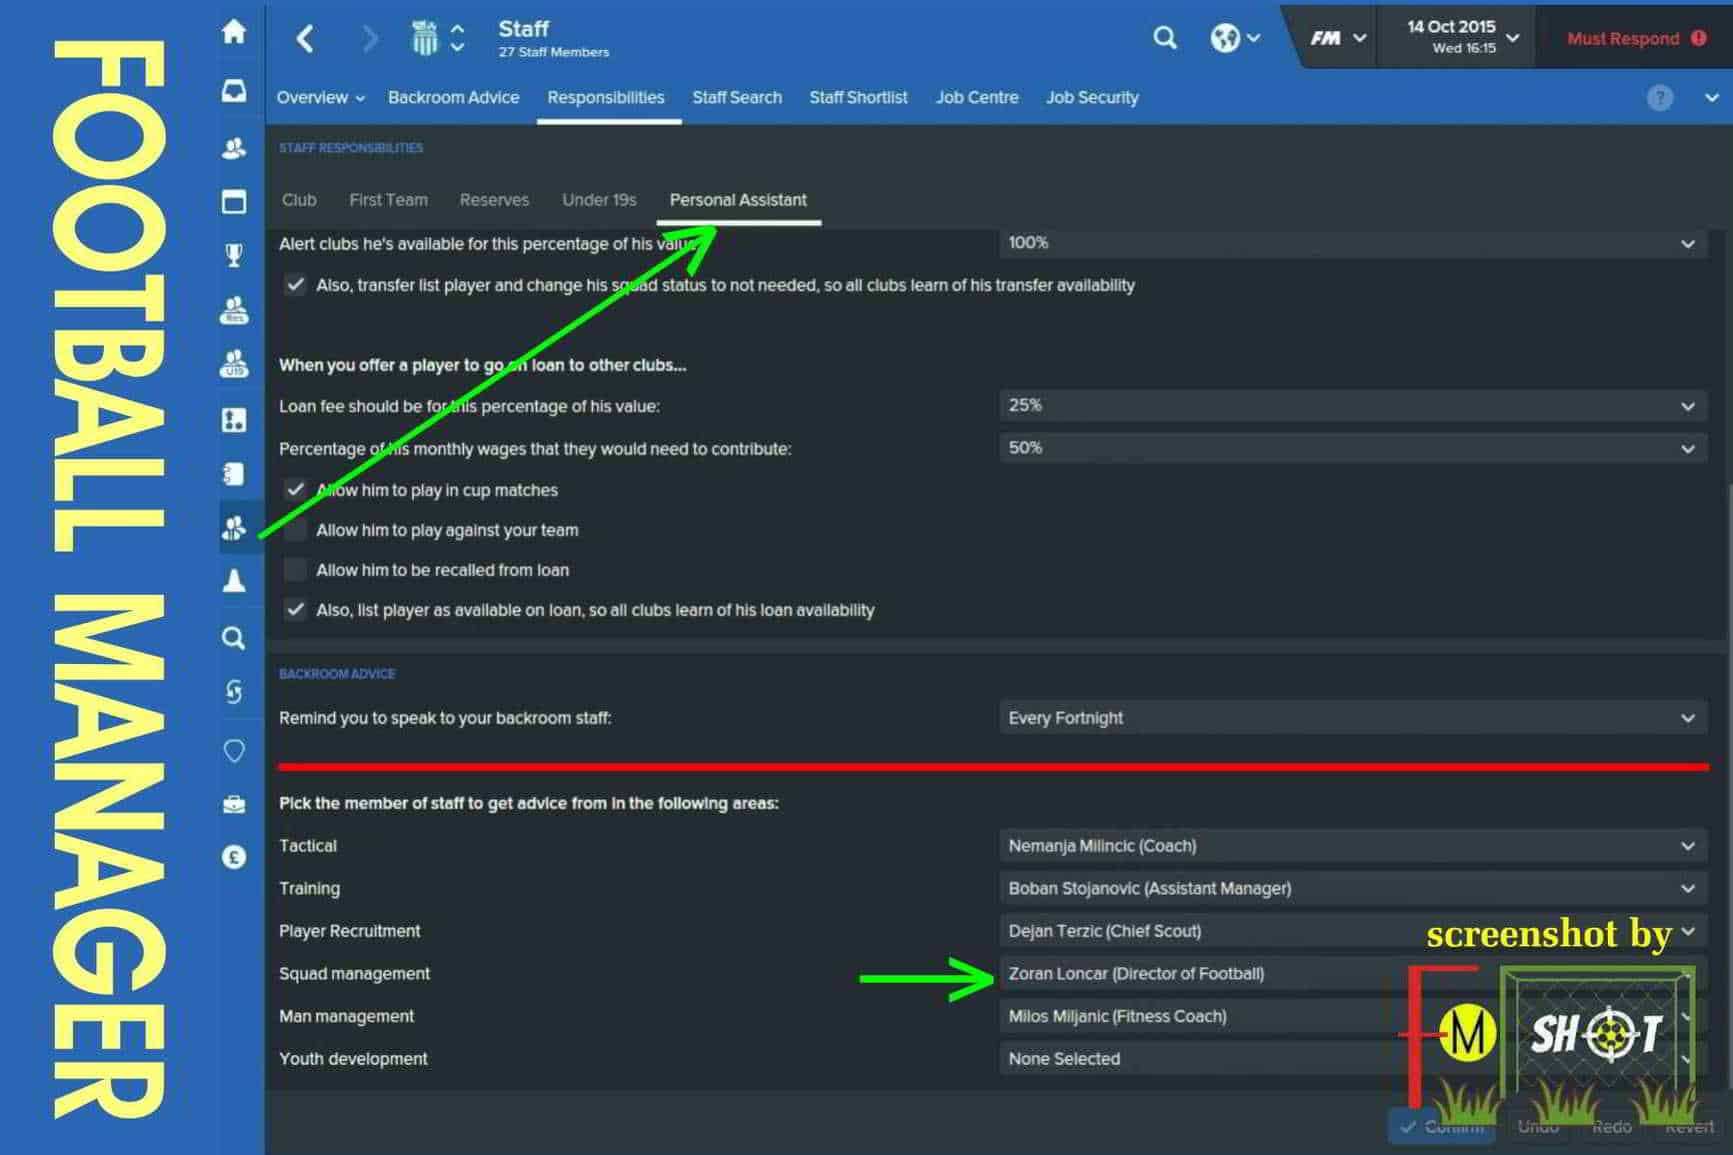The width and height of the screenshot is (1733, 1155).
Task: Toggle transfer list player checkbox
Action: [295, 284]
